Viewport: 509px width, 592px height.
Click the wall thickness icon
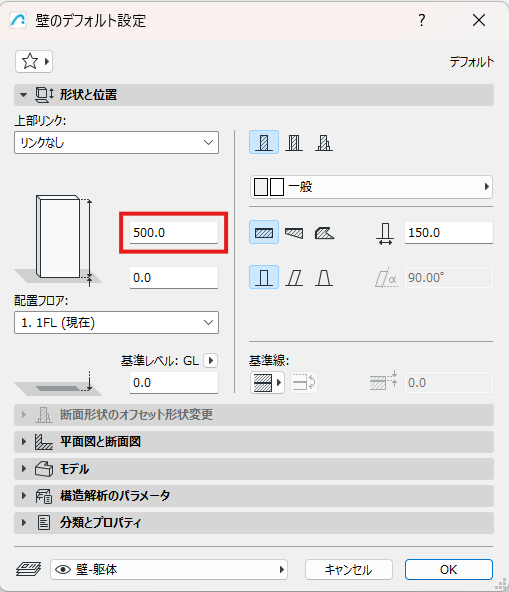coord(385,233)
